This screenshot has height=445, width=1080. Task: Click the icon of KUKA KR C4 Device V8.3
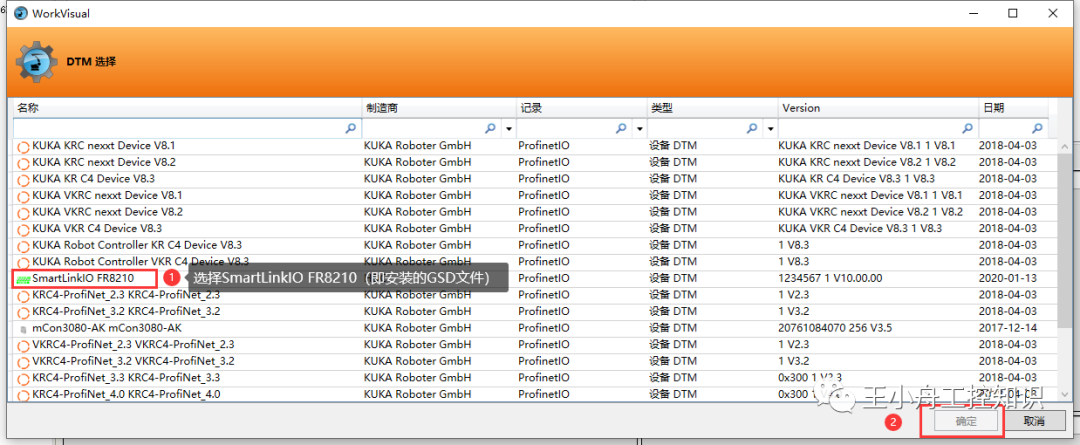[23, 180]
